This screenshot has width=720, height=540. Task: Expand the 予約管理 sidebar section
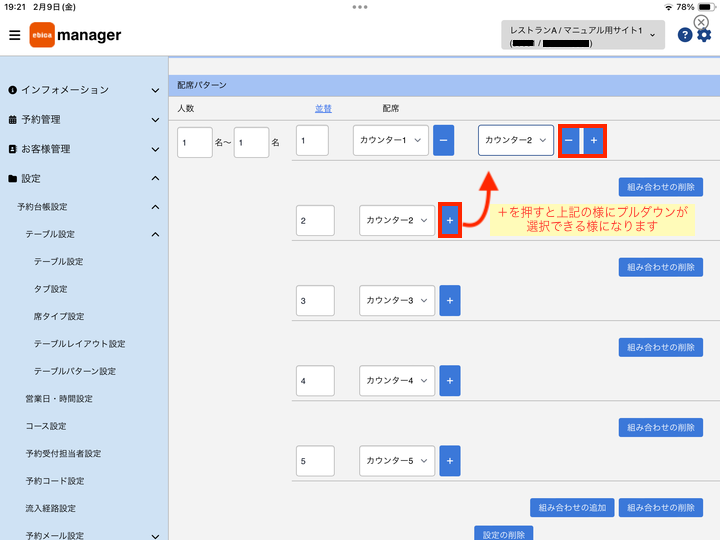tap(84, 120)
